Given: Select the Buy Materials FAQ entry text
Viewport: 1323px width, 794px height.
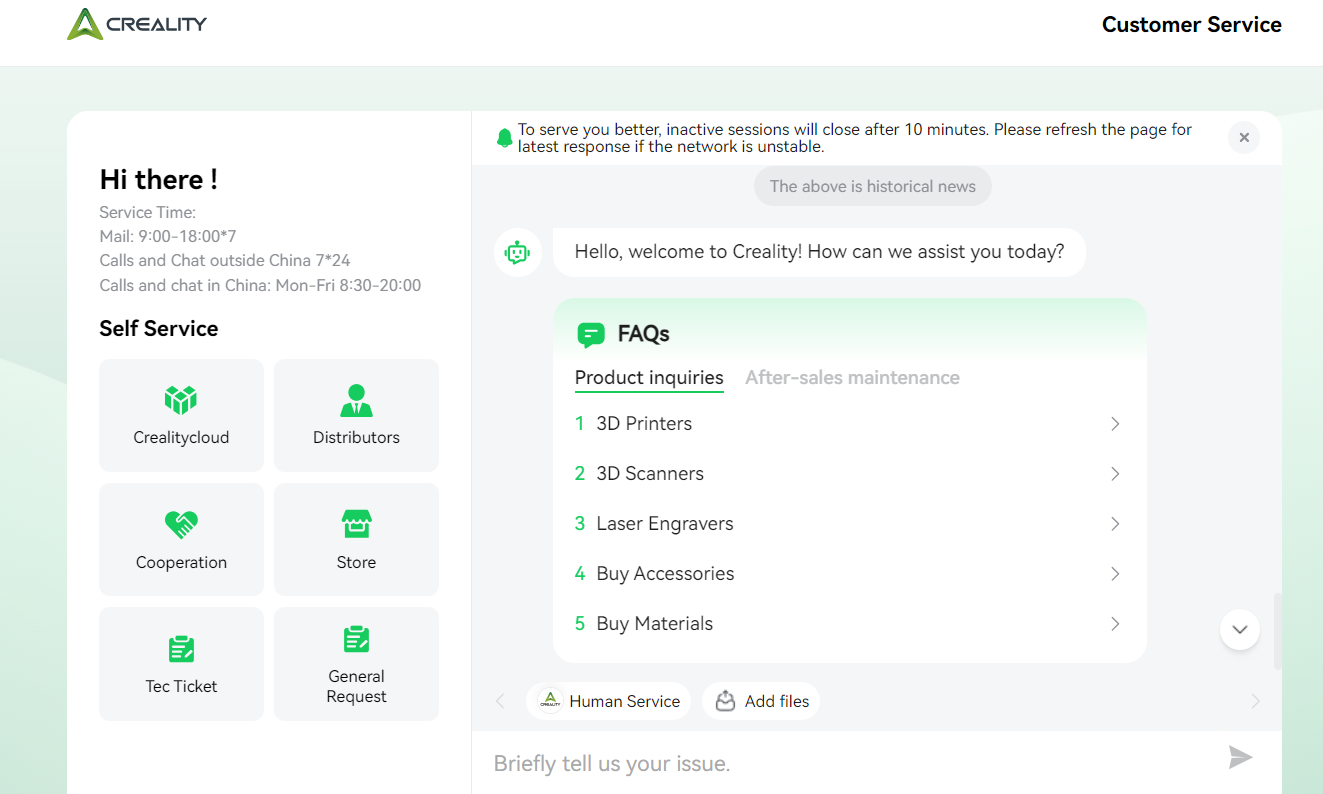Looking at the screenshot, I should pyautogui.click(x=655, y=624).
